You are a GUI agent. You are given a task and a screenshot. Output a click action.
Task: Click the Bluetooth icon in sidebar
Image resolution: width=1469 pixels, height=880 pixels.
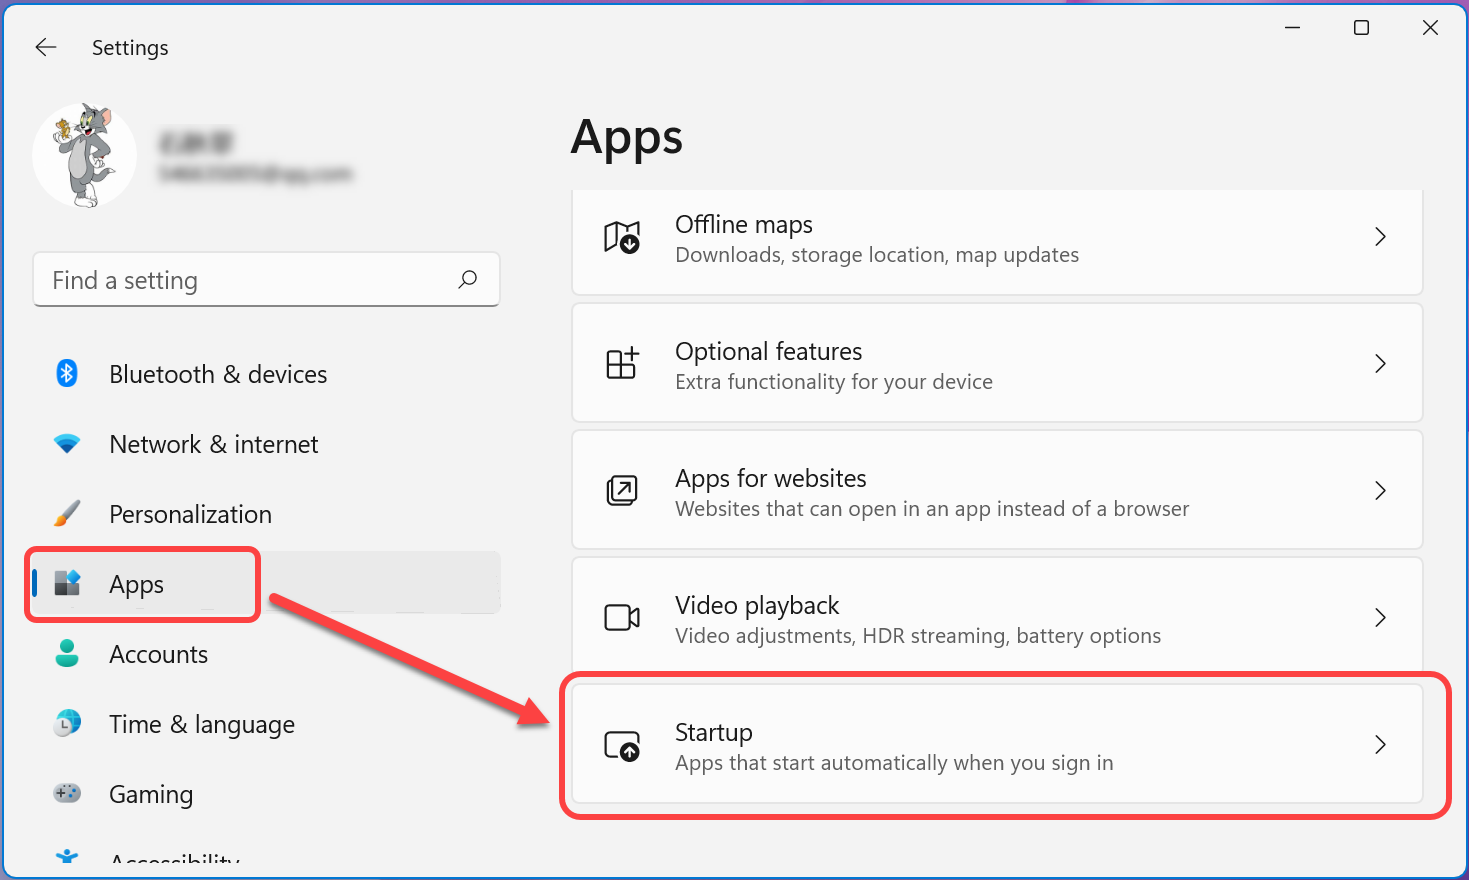pos(67,374)
